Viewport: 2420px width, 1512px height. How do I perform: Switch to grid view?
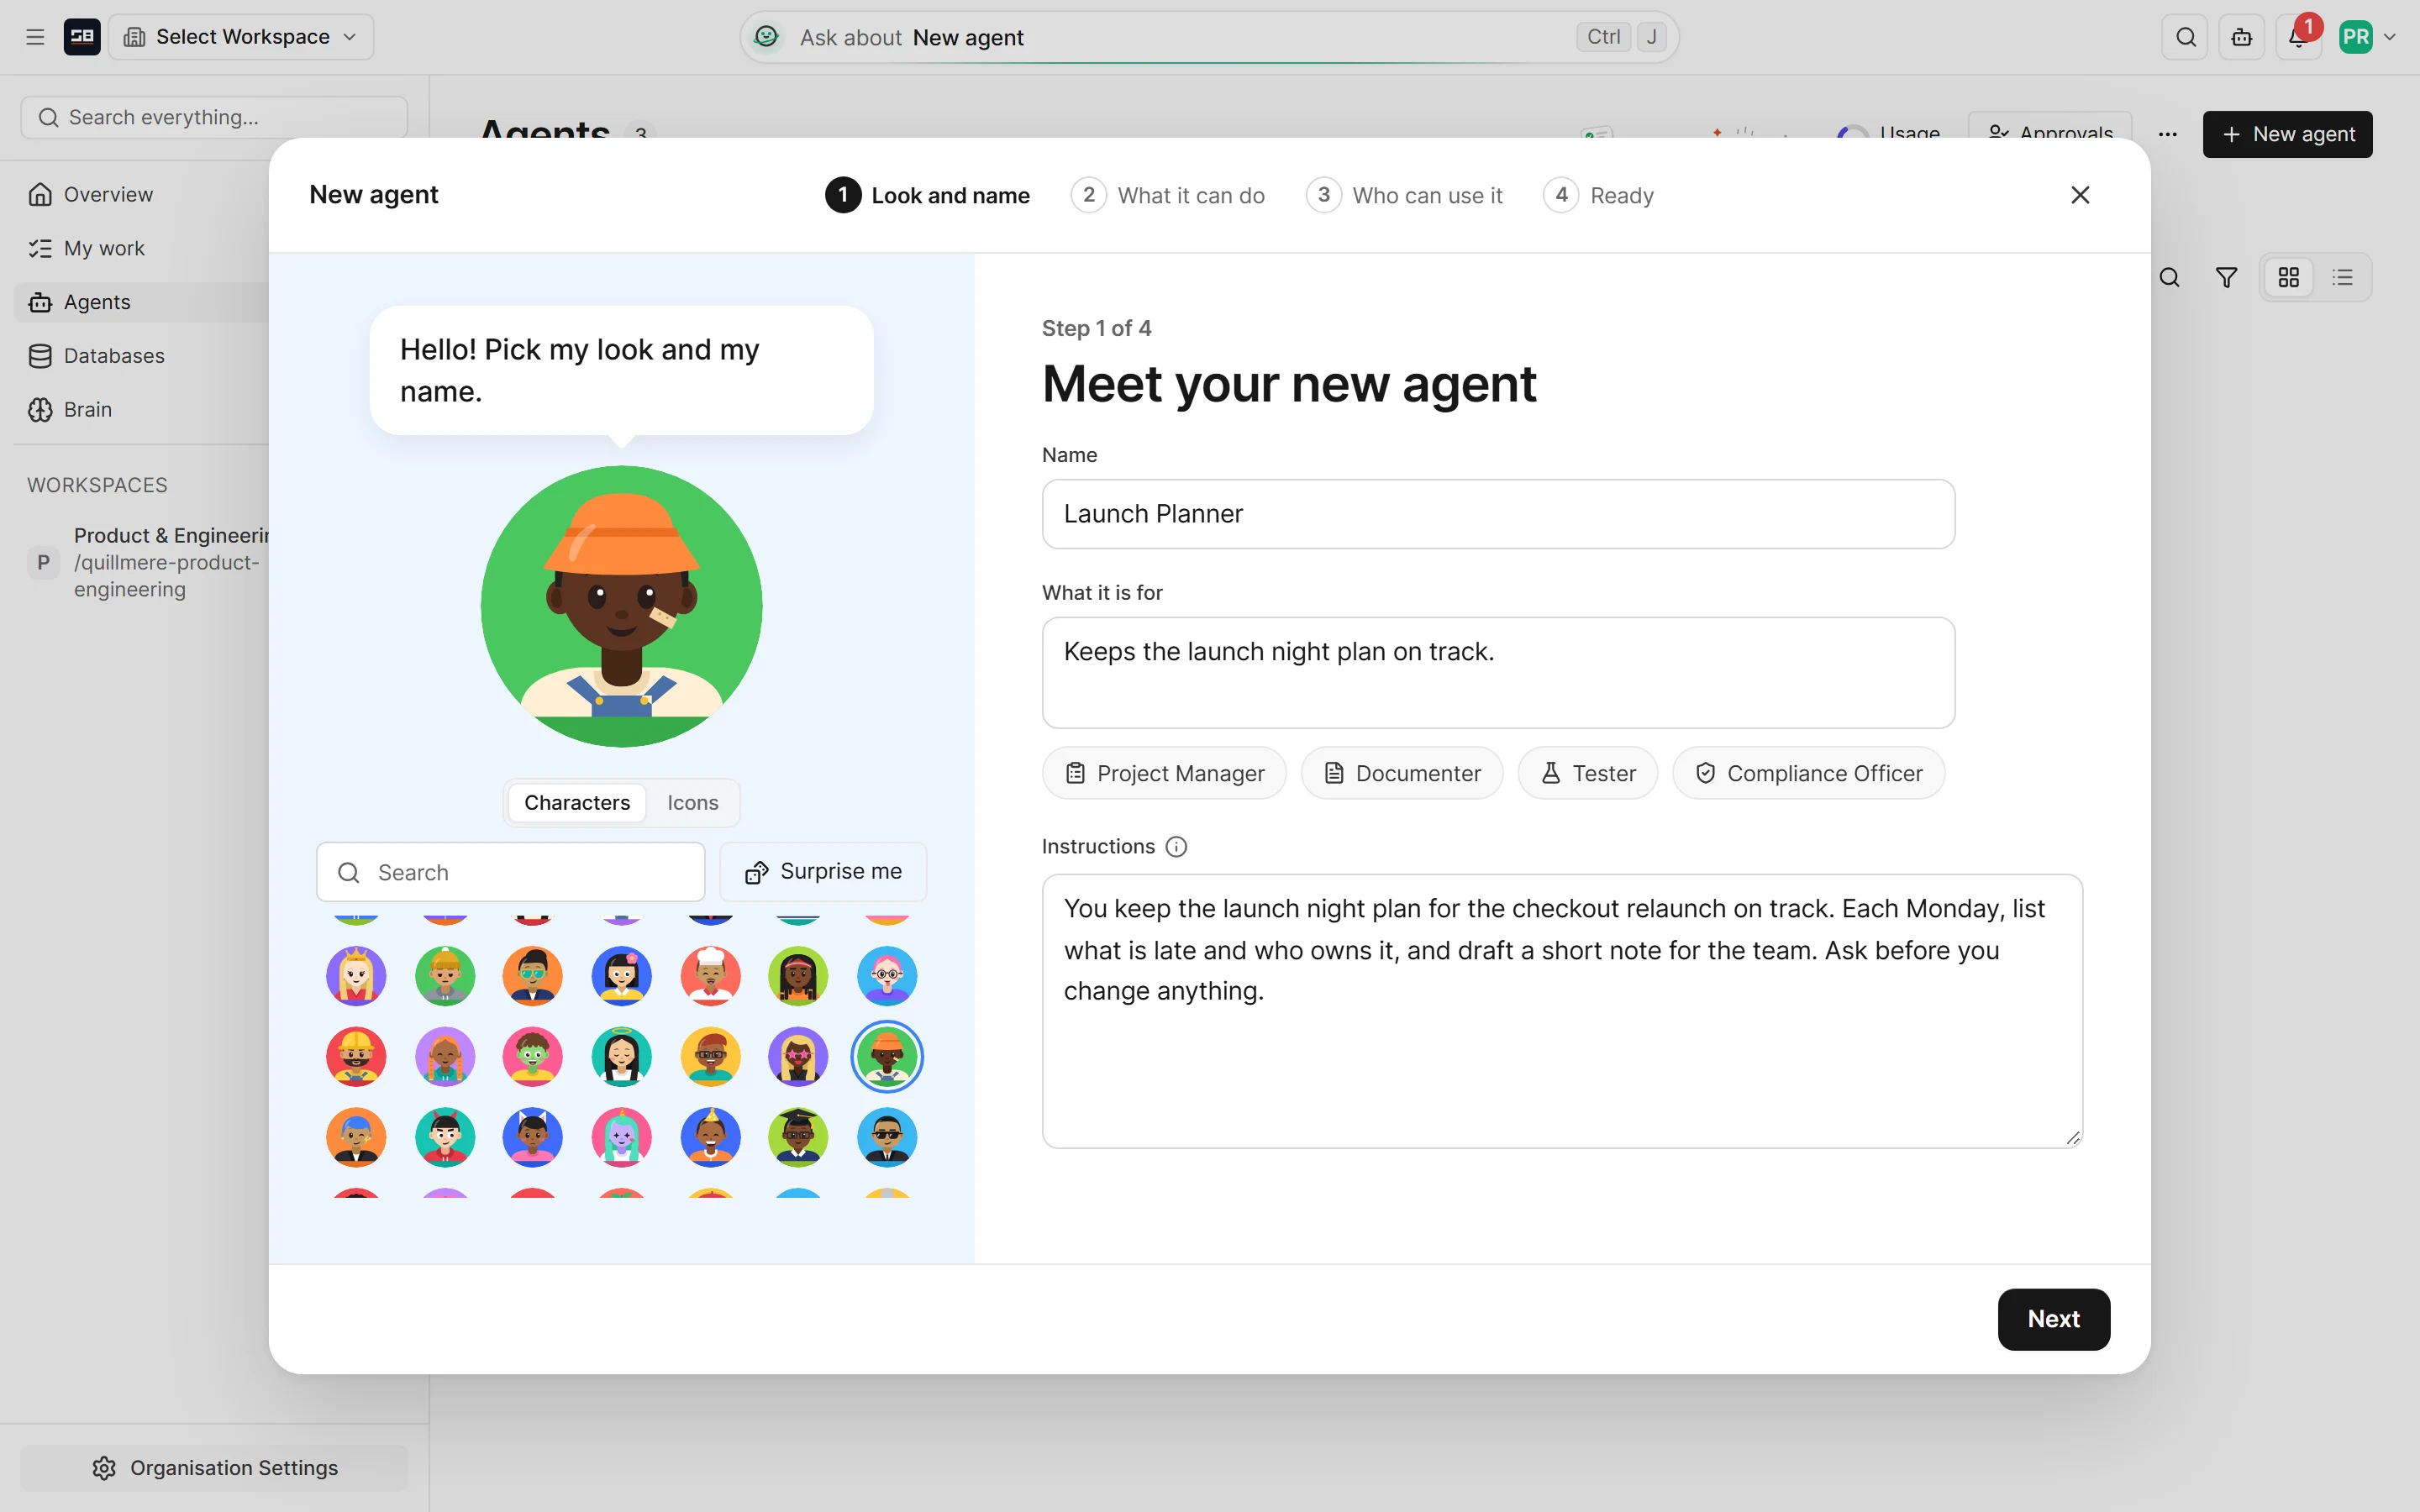(x=2288, y=278)
